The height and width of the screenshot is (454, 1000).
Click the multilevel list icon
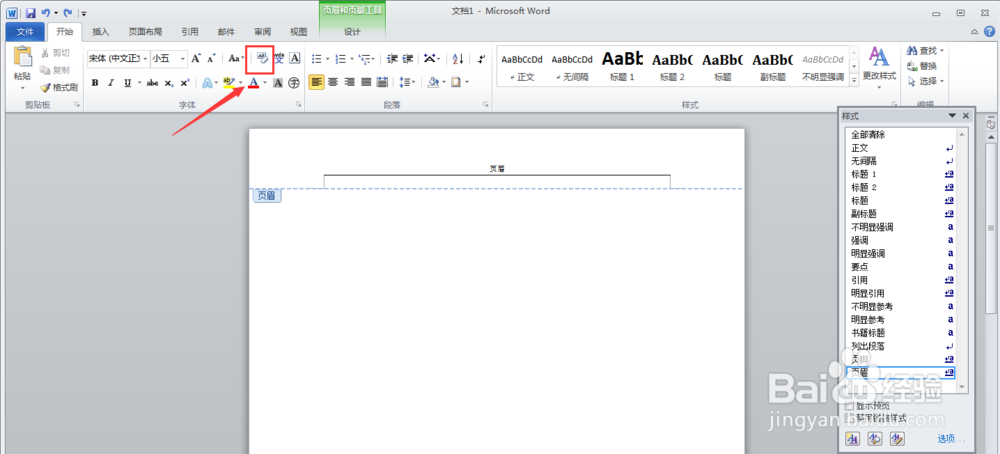click(x=365, y=59)
